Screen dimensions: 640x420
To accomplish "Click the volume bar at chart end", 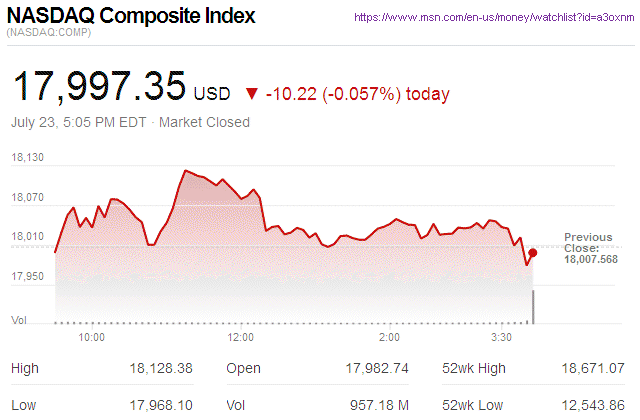I will coord(533,307).
